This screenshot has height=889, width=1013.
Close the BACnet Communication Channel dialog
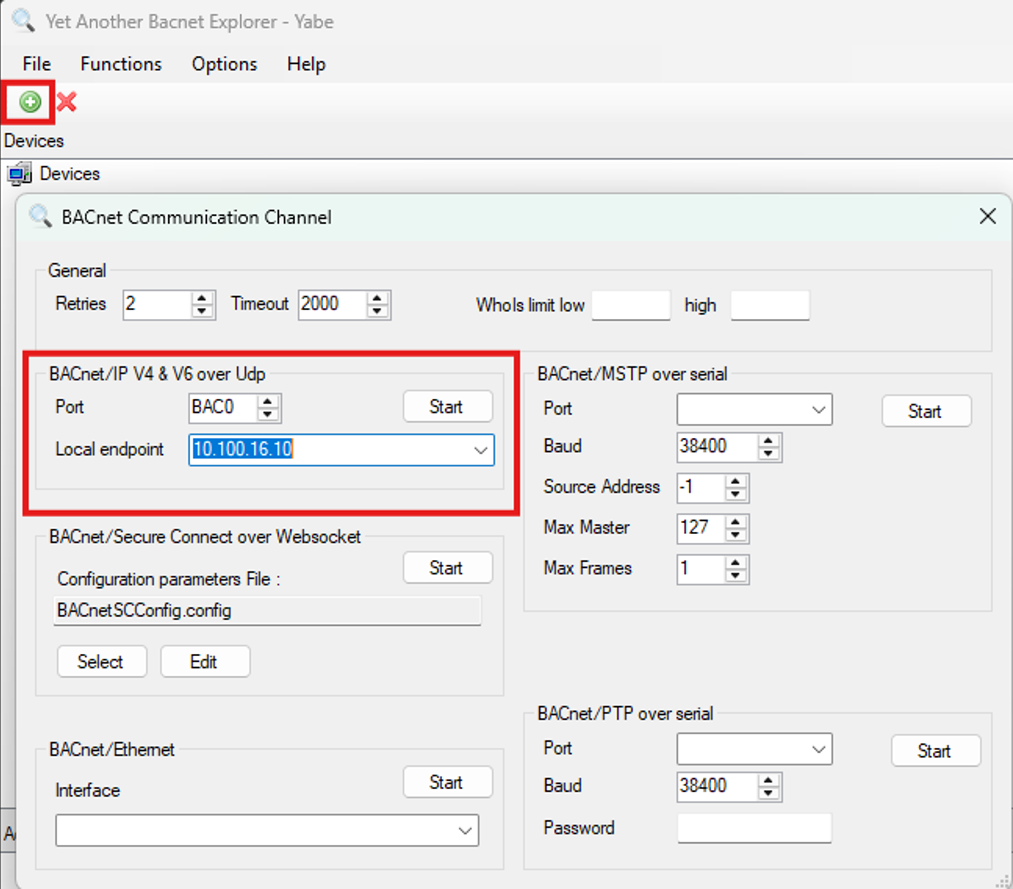click(x=987, y=216)
